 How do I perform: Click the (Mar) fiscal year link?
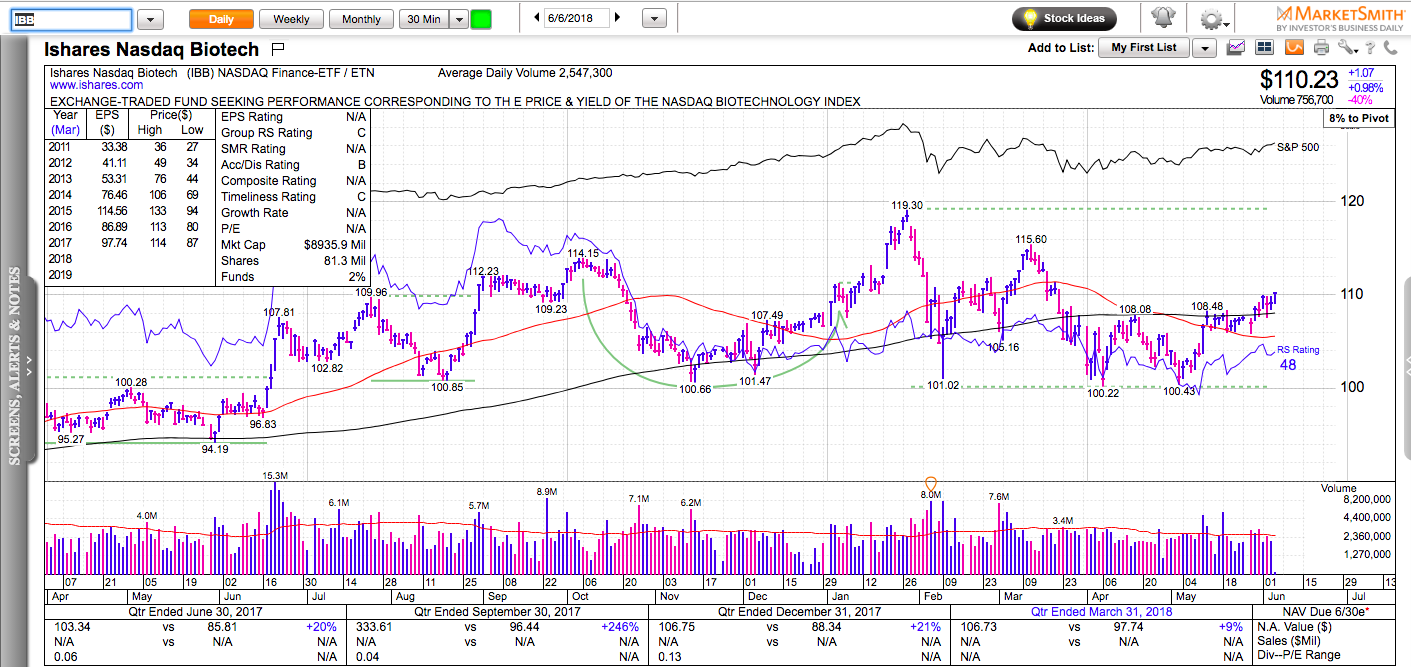tap(67, 130)
